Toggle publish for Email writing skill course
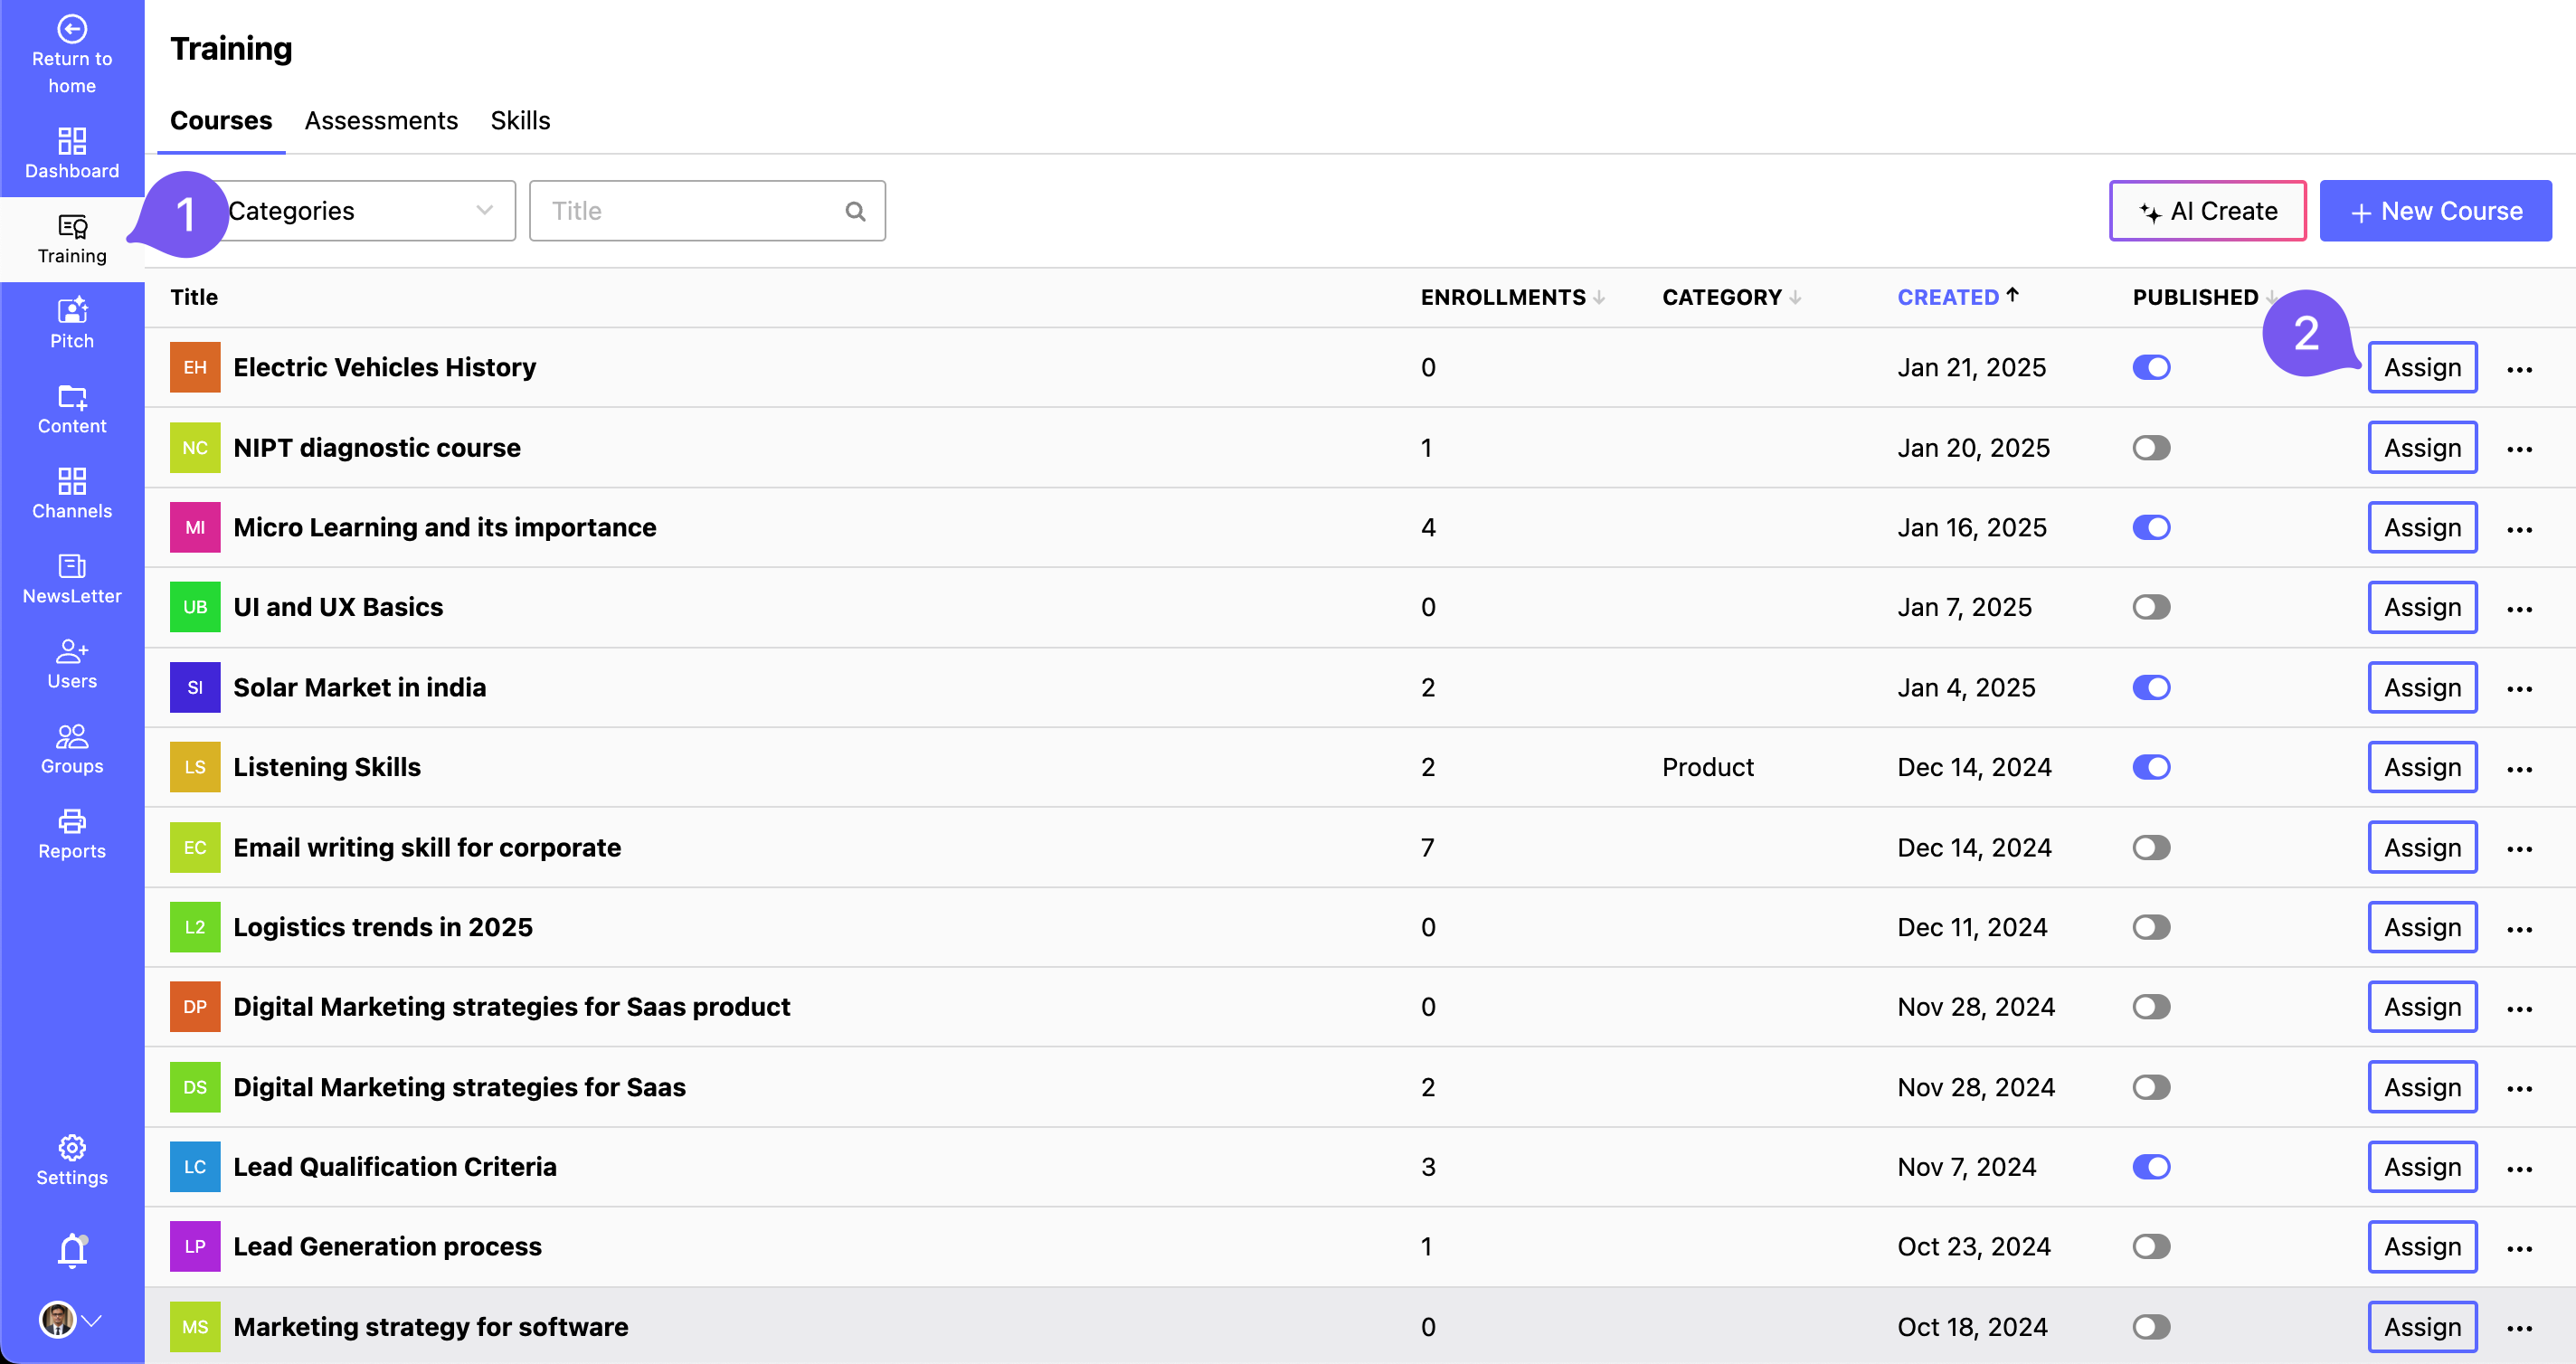Image resolution: width=2576 pixels, height=1364 pixels. pyautogui.click(x=2150, y=847)
